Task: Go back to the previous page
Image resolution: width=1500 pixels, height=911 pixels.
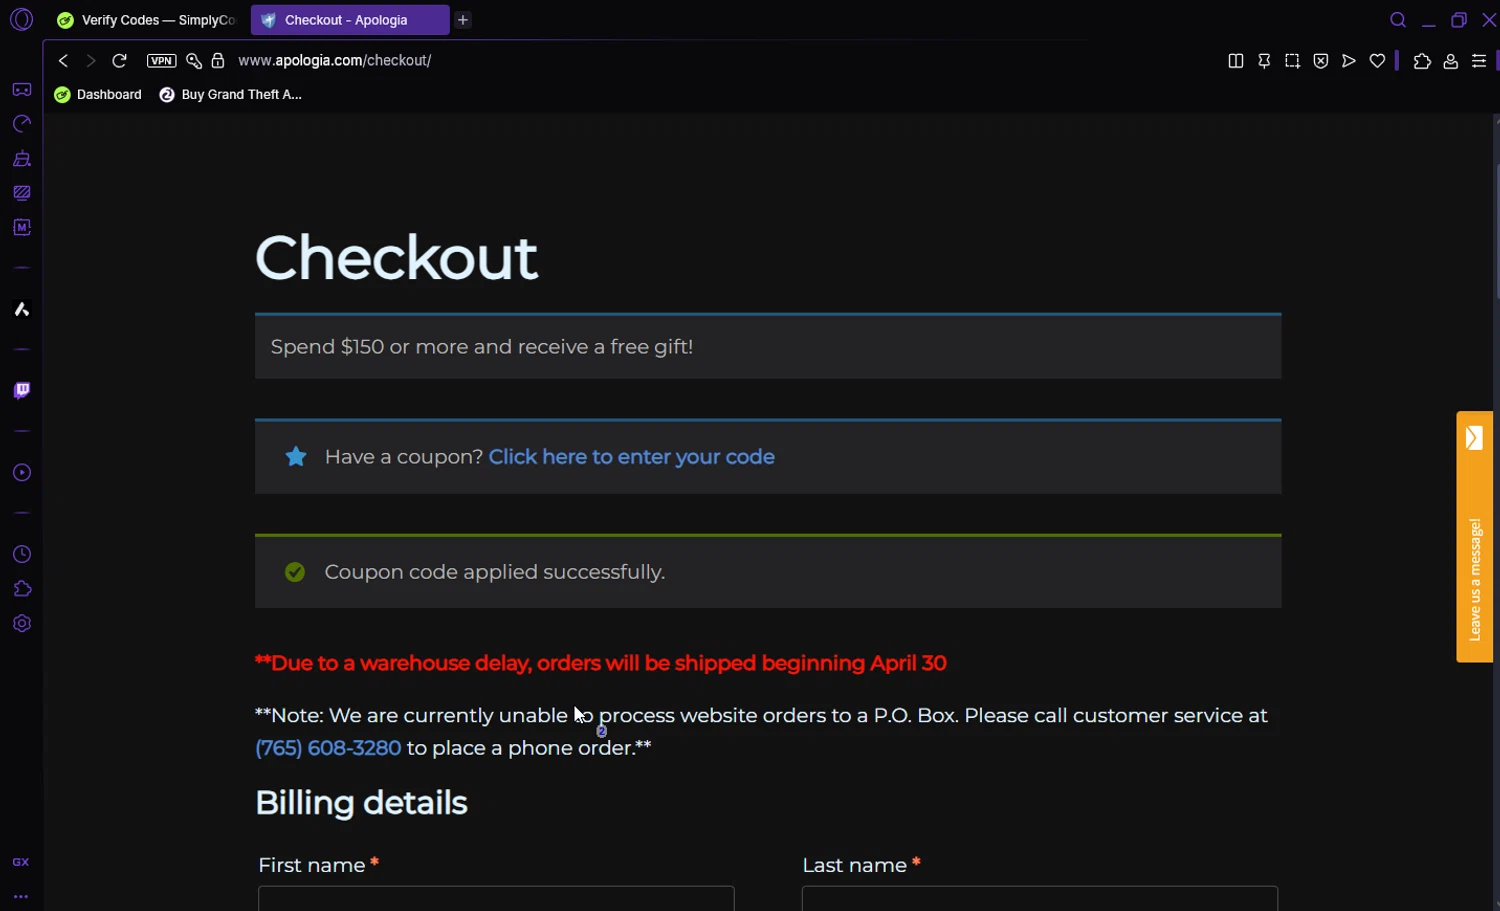Action: click(x=63, y=61)
